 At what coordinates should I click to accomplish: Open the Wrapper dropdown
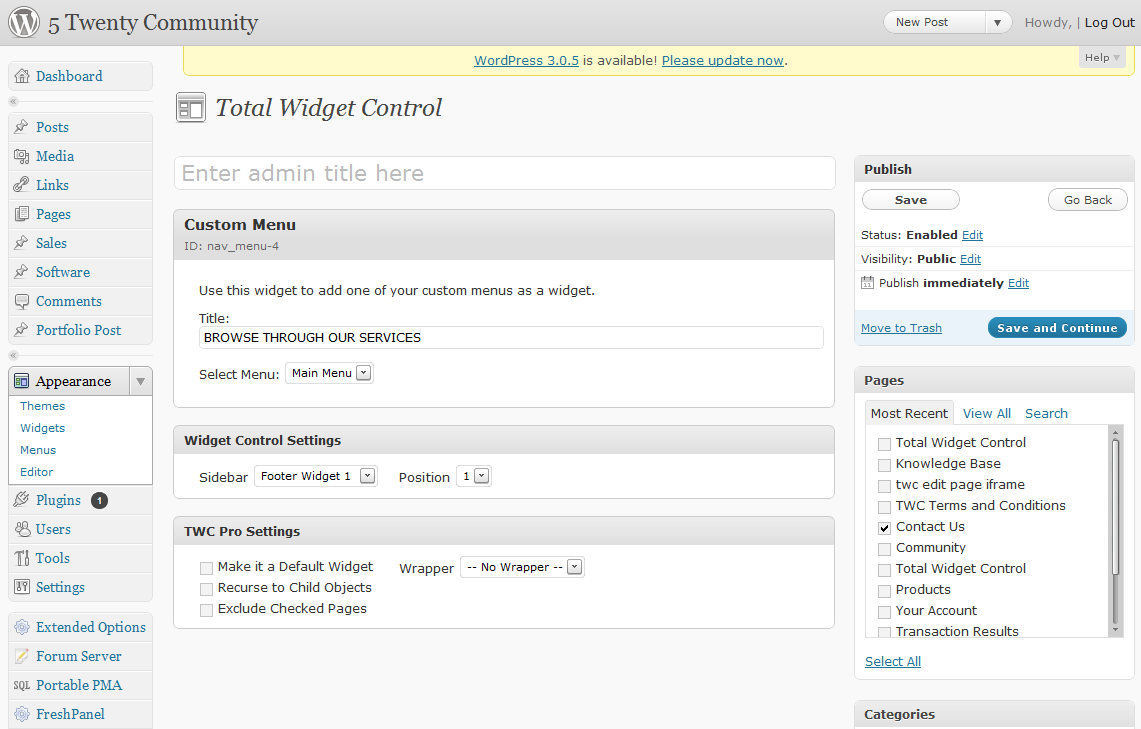522,567
